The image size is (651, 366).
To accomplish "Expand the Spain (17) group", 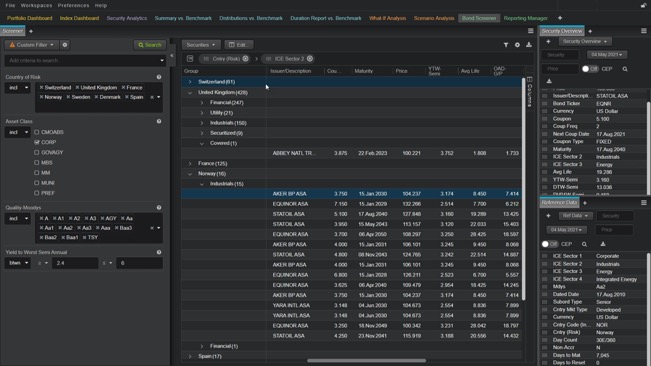I will coord(190,356).
